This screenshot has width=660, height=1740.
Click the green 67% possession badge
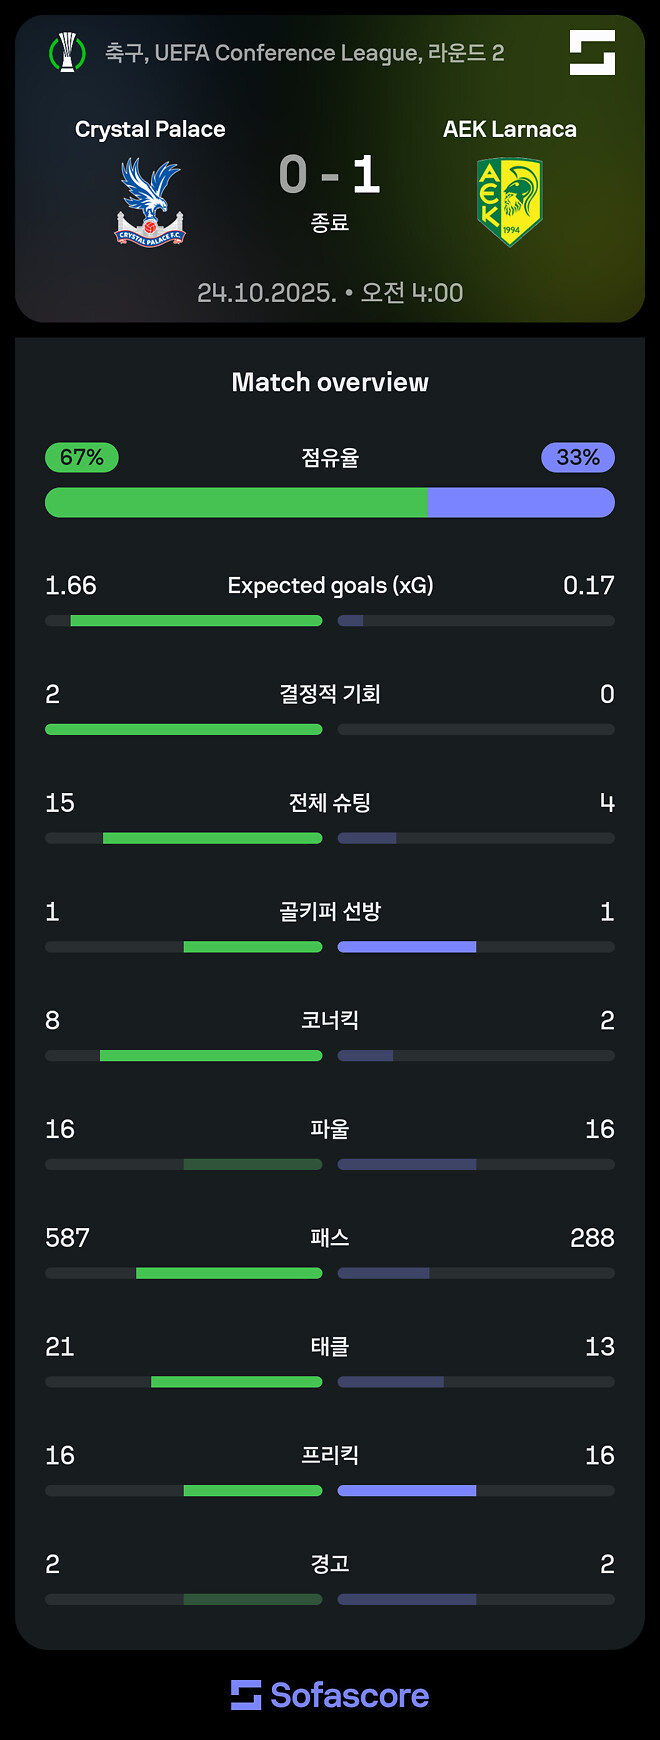81,457
